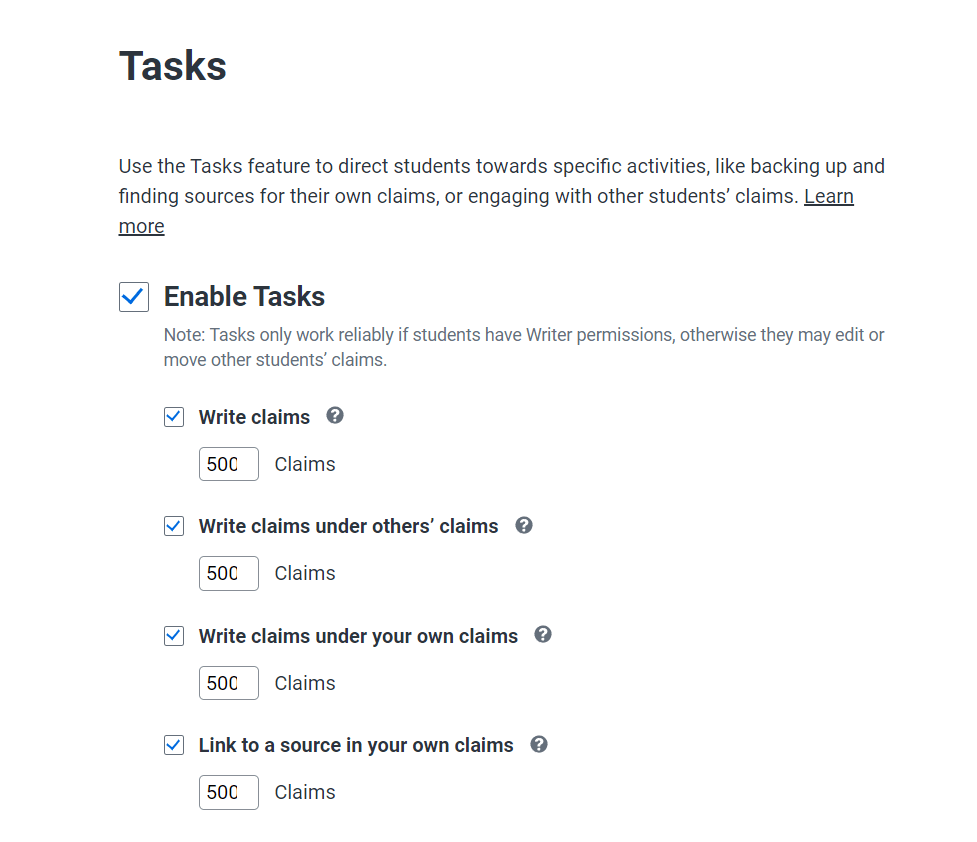Click the count field for others' claims
The width and height of the screenshot is (977, 842).
pyautogui.click(x=228, y=573)
